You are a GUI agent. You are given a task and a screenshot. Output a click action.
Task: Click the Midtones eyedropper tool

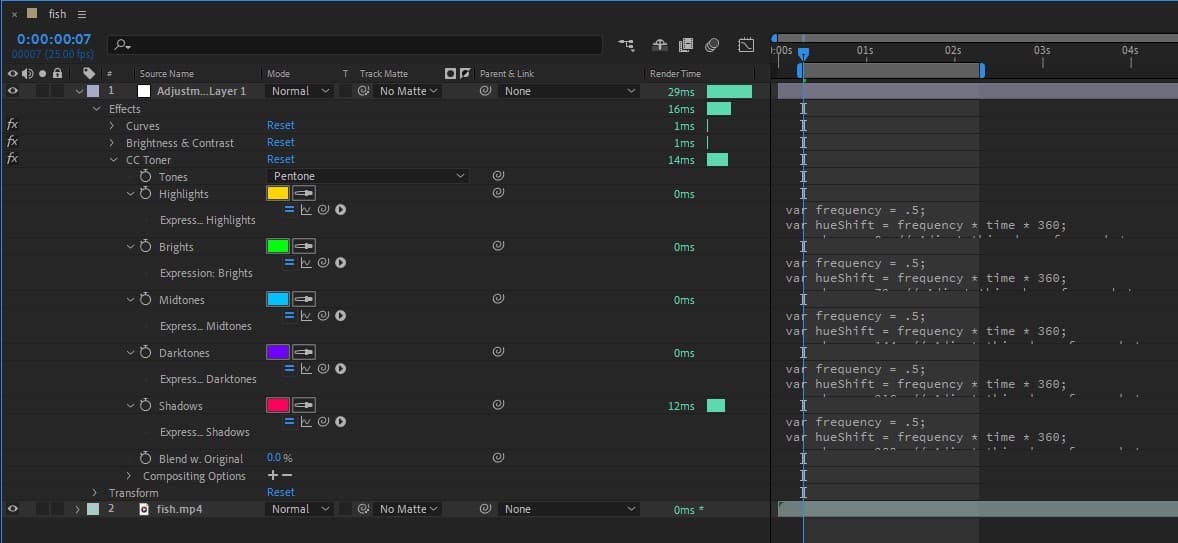click(304, 300)
